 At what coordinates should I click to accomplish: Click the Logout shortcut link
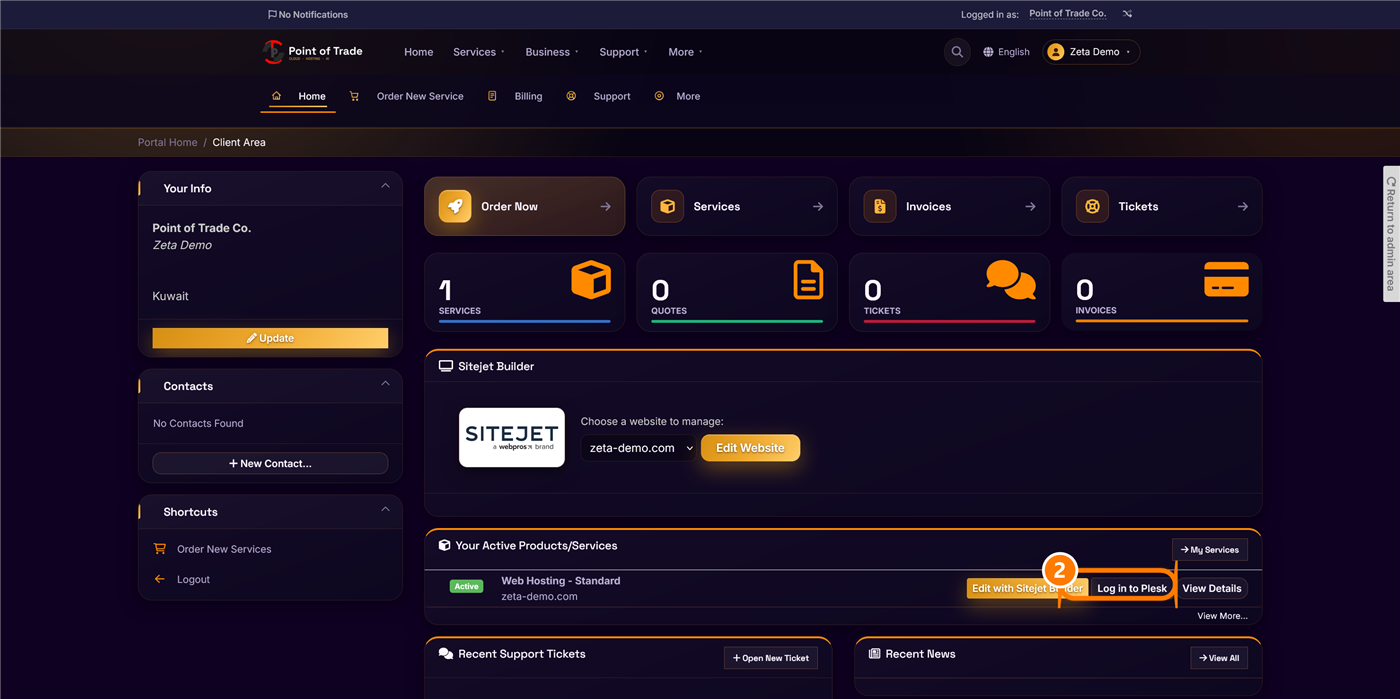(x=193, y=579)
